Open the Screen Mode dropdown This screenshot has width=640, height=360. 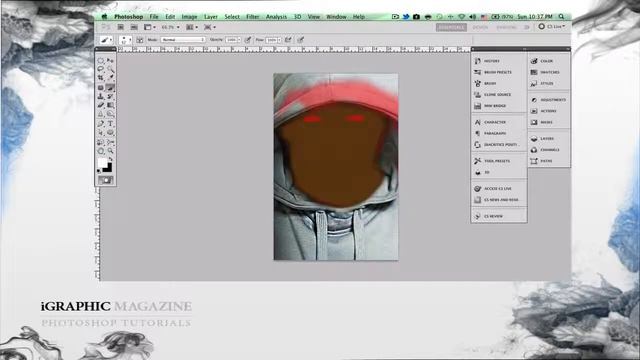[210, 27]
